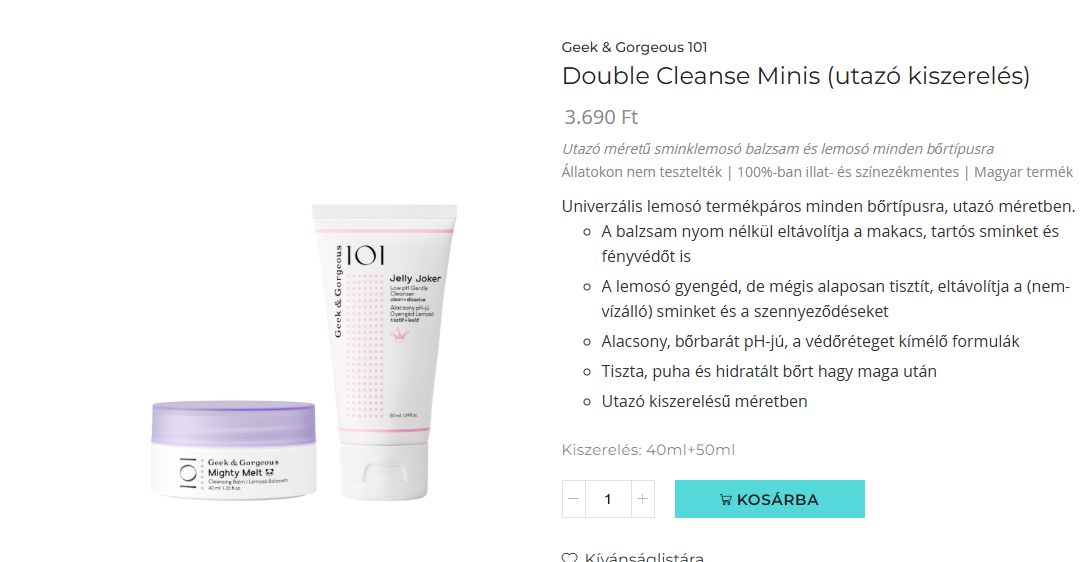Increase quantity with the plus button

pyautogui.click(x=642, y=499)
